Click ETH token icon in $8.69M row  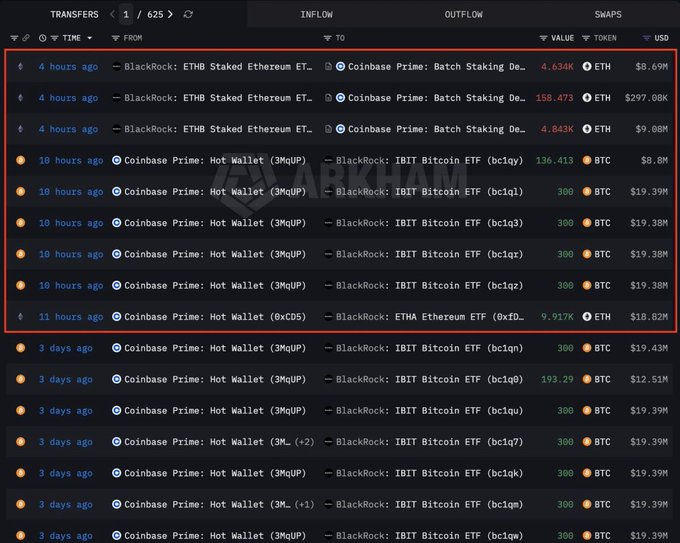tap(587, 66)
